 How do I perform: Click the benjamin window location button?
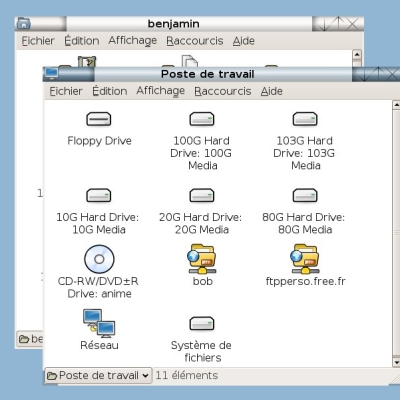tap(30, 339)
